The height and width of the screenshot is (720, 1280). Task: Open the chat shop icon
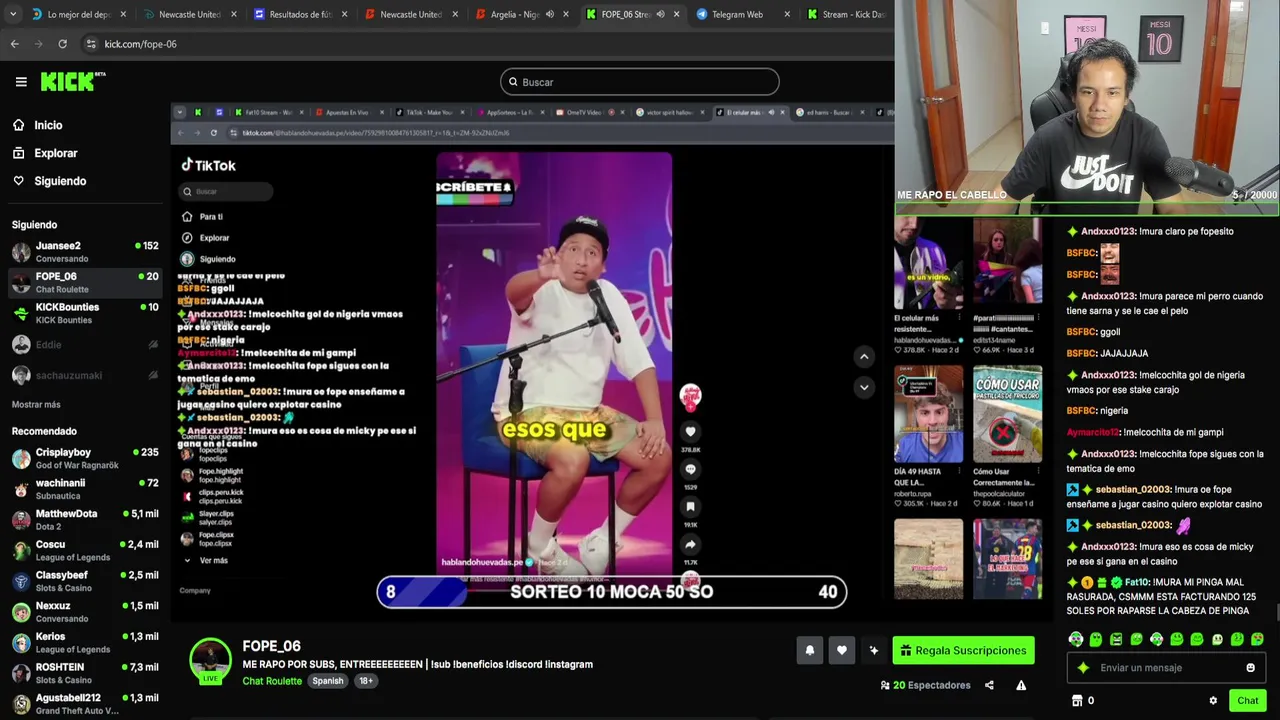pyautogui.click(x=1077, y=701)
